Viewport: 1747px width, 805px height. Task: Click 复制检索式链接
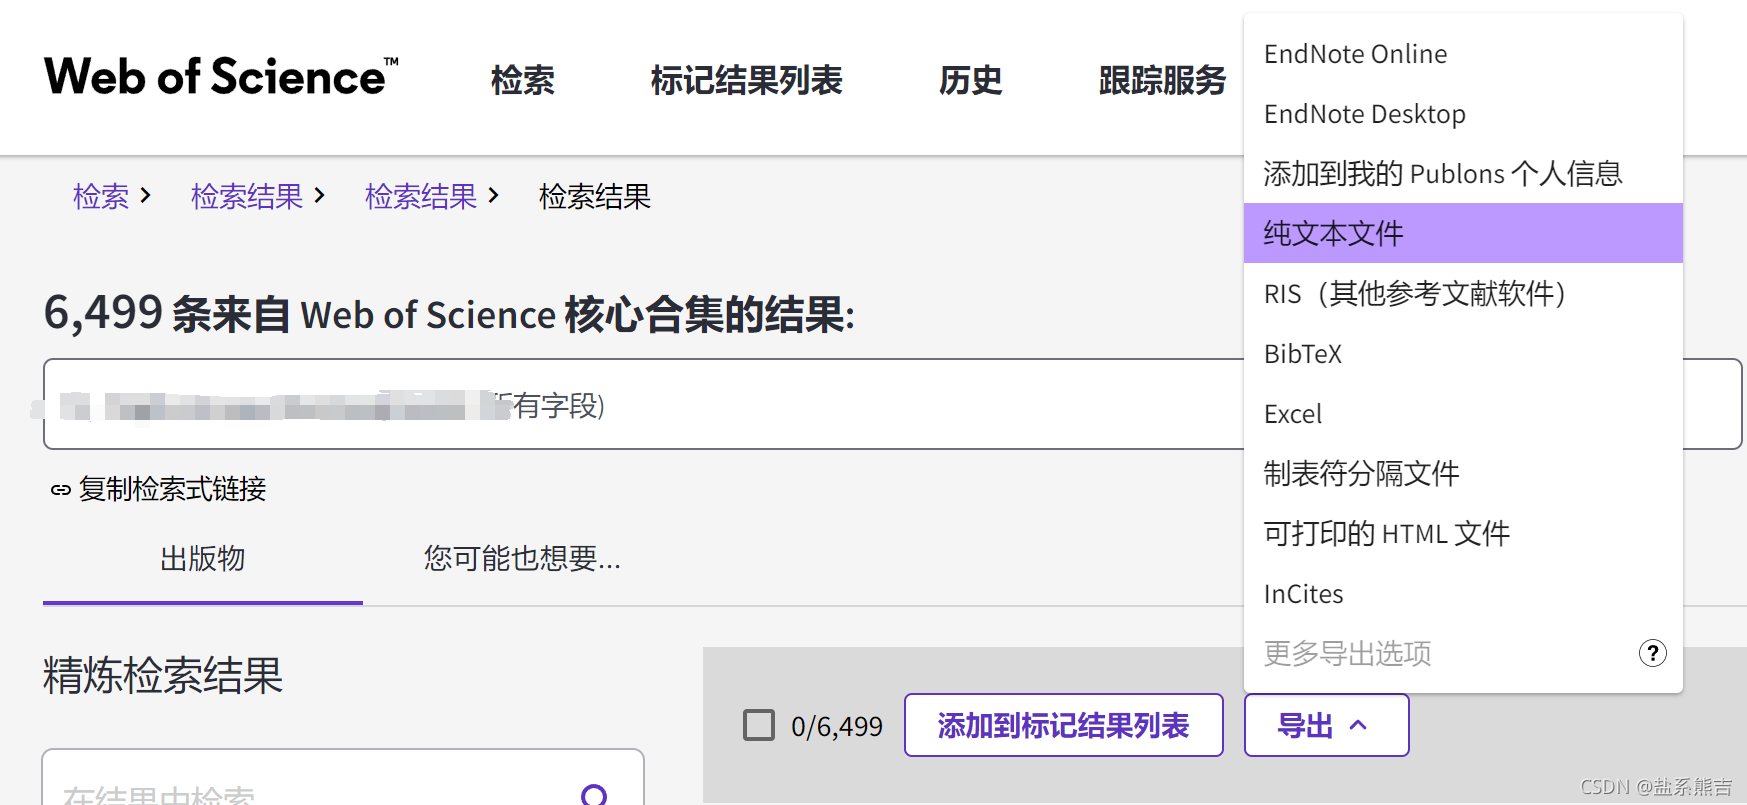[x=172, y=489]
